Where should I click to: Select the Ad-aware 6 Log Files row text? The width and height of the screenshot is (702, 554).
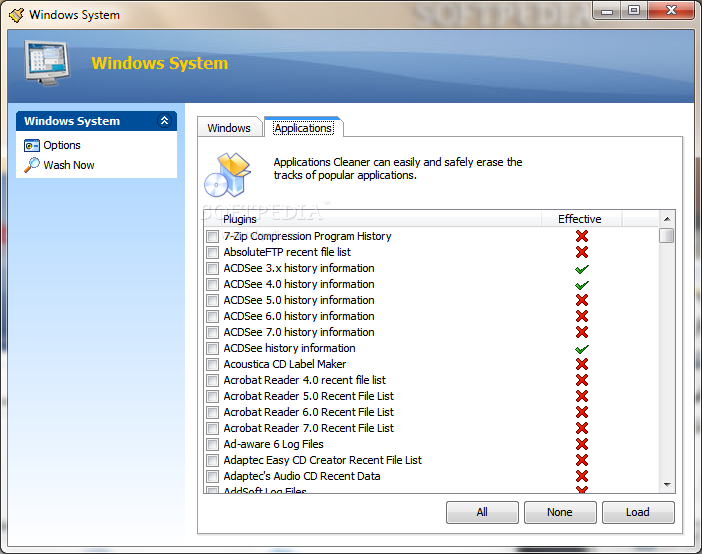[274, 444]
